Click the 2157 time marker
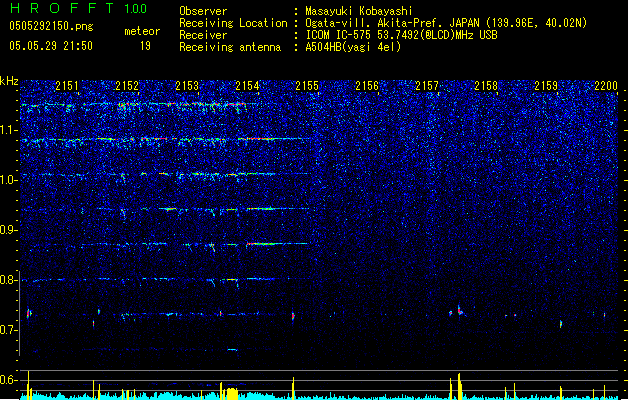Image resolution: width=629 pixels, height=400 pixels. pos(427,86)
